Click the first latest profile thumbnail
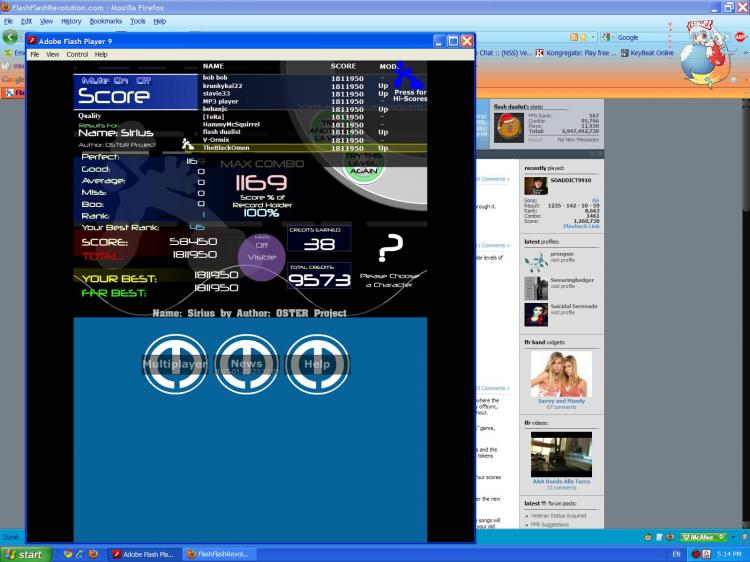The height and width of the screenshot is (562, 750). click(536, 262)
